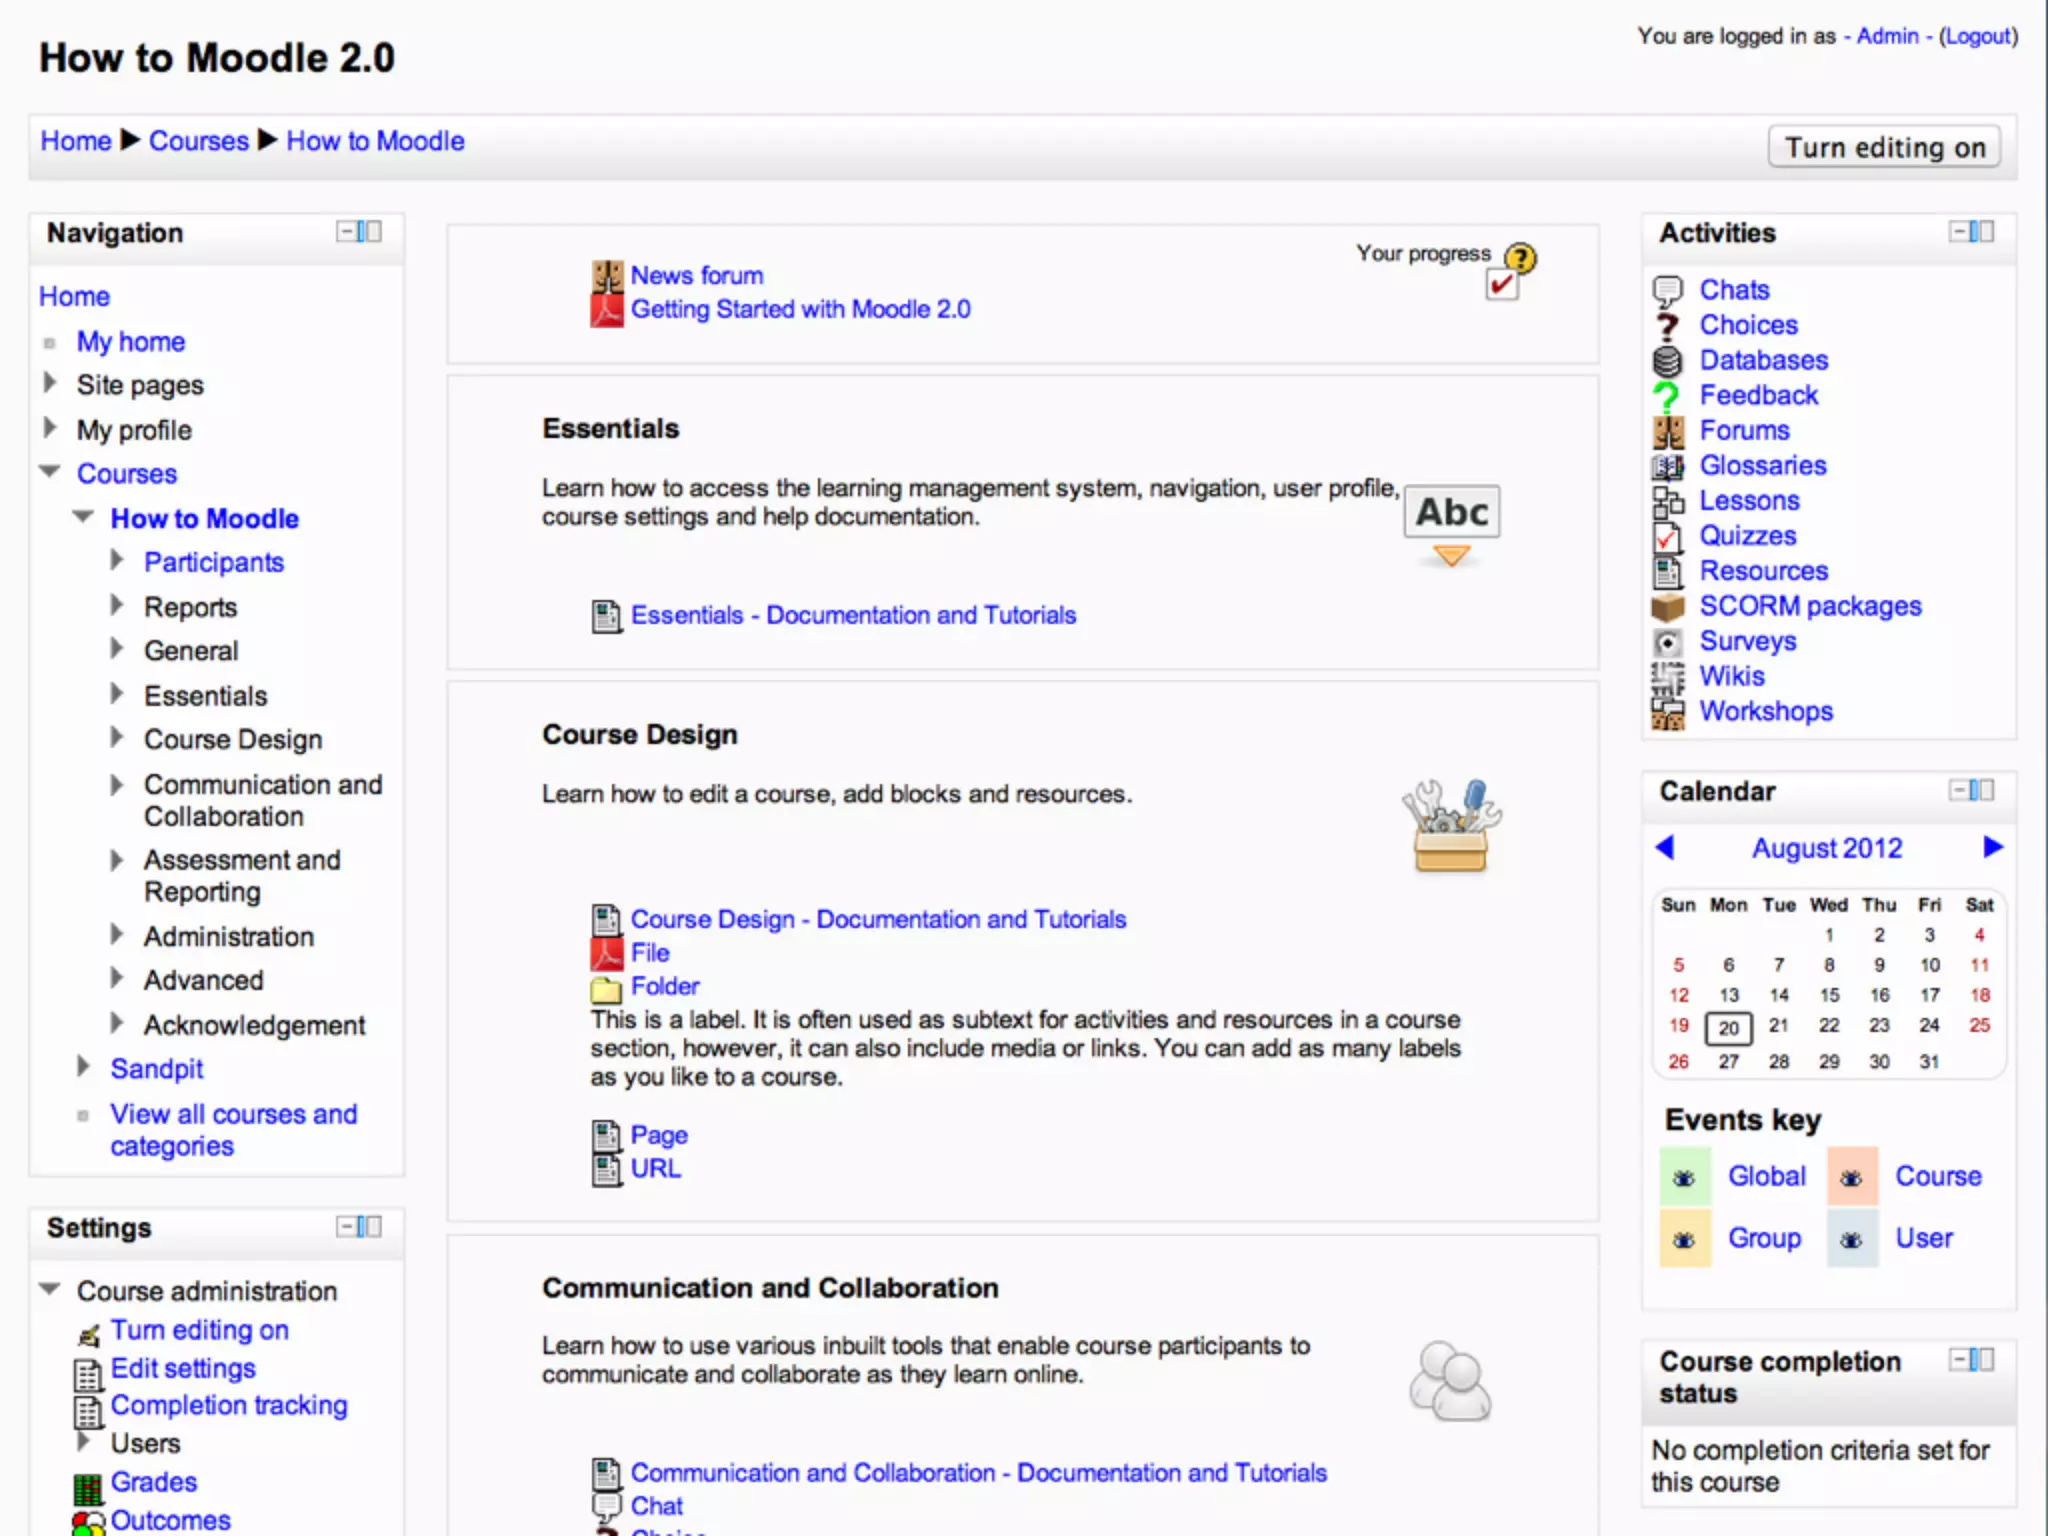Click the Databases stack icon
Image resolution: width=2048 pixels, height=1536 pixels.
[1667, 361]
